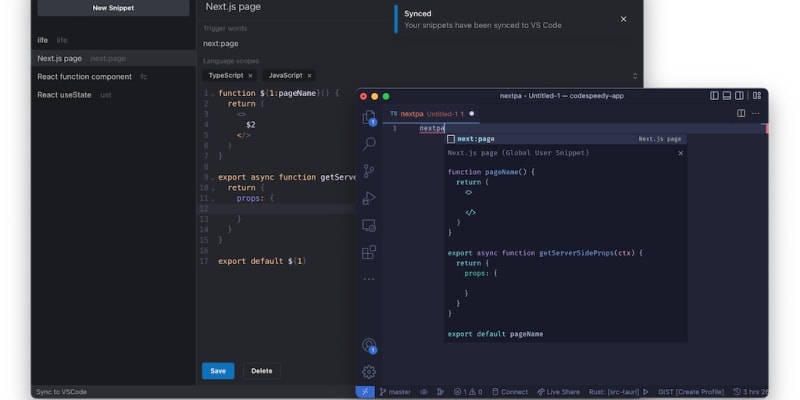This screenshot has height=400, width=800.
Task: Expand the language scopes dropdown
Action: pos(635,76)
